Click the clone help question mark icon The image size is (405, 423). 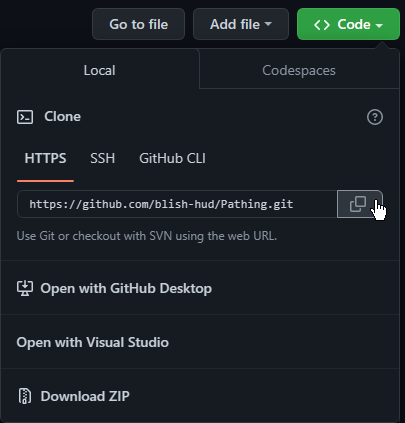click(375, 117)
